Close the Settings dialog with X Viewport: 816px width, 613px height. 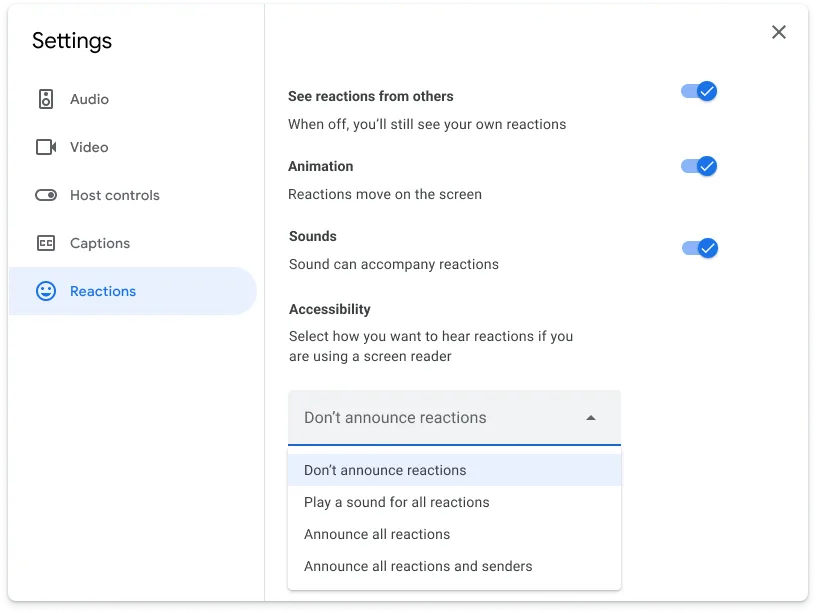click(x=779, y=32)
